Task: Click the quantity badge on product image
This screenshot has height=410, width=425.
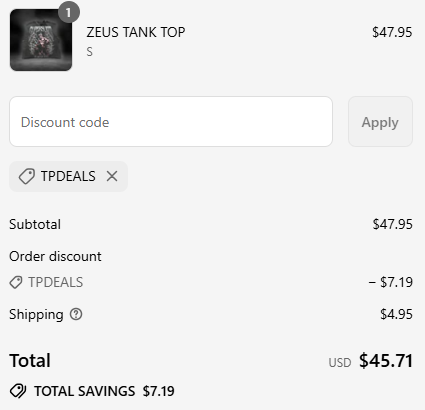Action: coord(69,13)
